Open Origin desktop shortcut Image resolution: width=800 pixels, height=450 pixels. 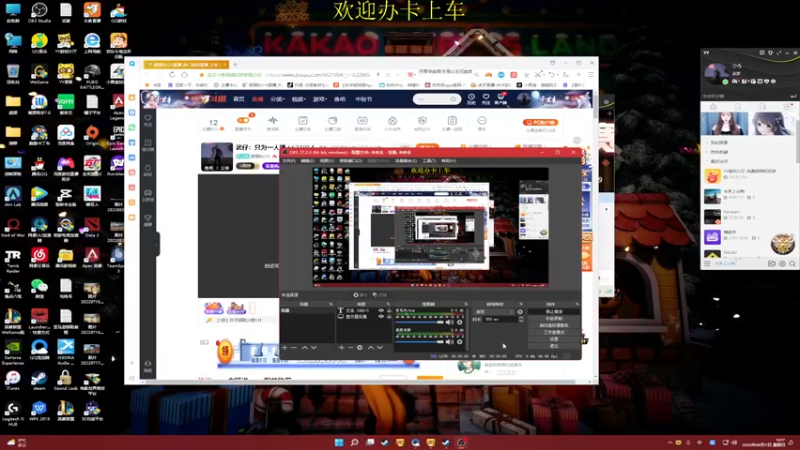point(92,135)
